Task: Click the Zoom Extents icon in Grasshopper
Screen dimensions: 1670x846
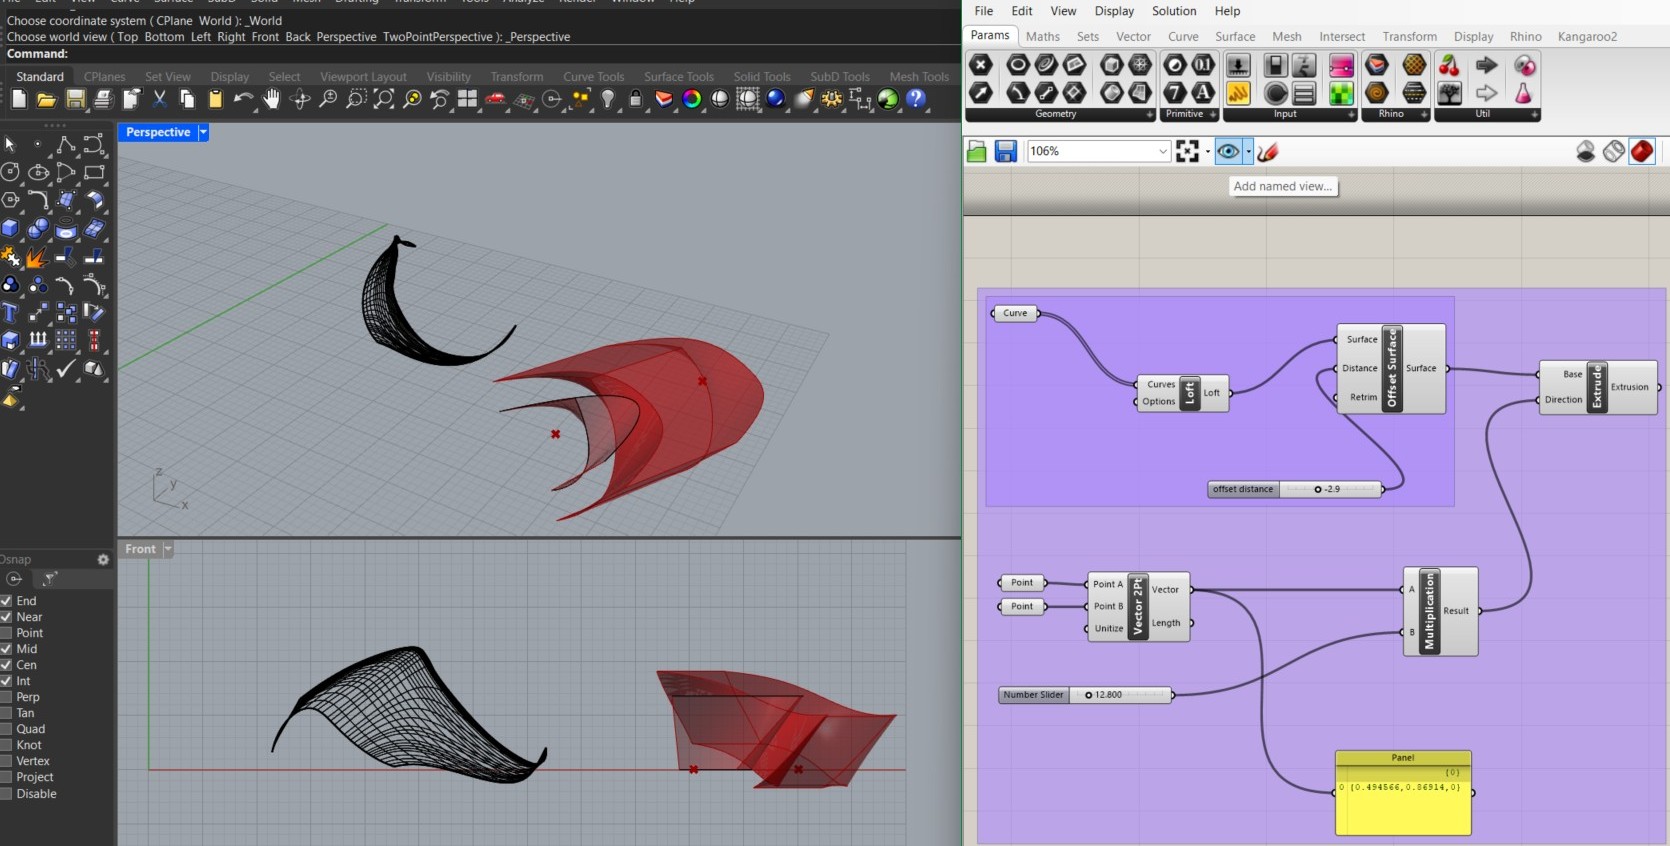Action: tap(1187, 152)
